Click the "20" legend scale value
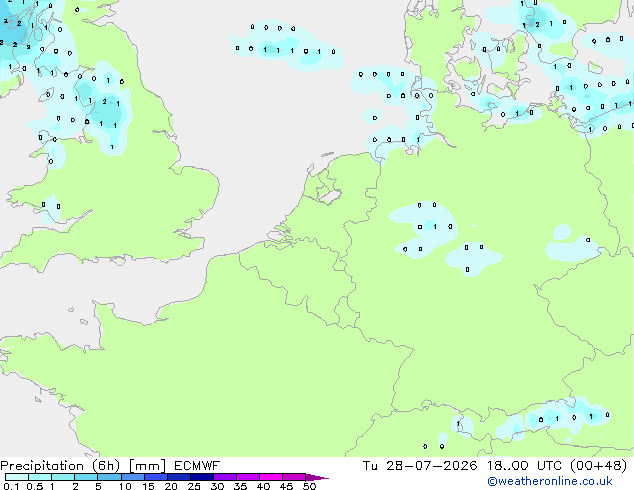This screenshot has width=634, height=490. [x=171, y=486]
